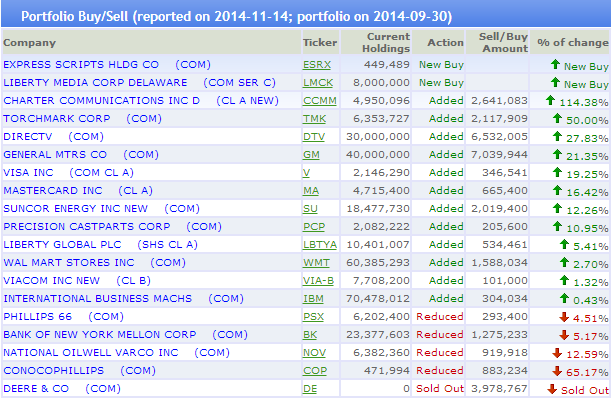Screen dimensions: 611x399
Task: Click the Action column header
Action: pyautogui.click(x=445, y=42)
